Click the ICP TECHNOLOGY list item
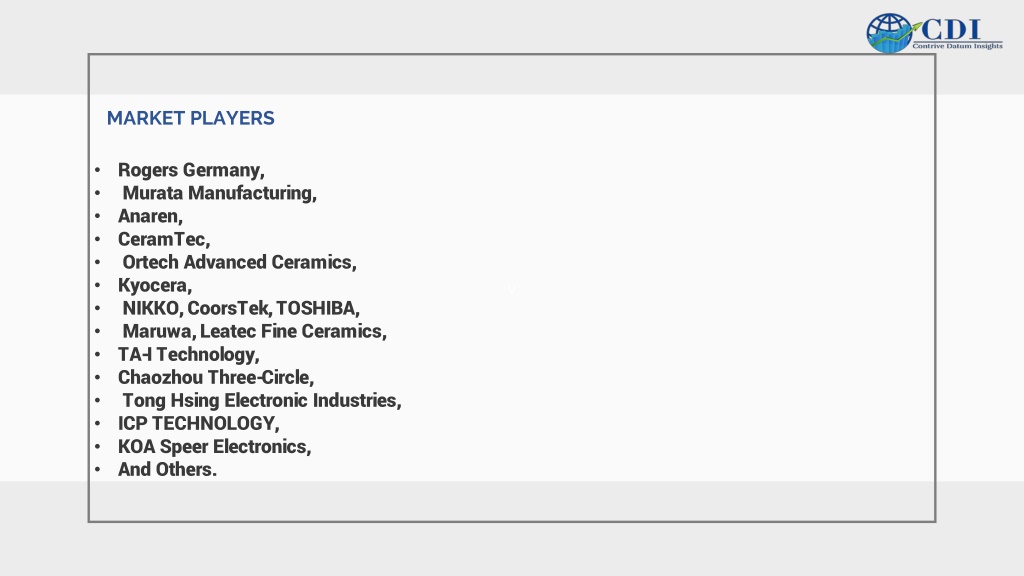This screenshot has width=1024, height=576. pyautogui.click(x=199, y=423)
